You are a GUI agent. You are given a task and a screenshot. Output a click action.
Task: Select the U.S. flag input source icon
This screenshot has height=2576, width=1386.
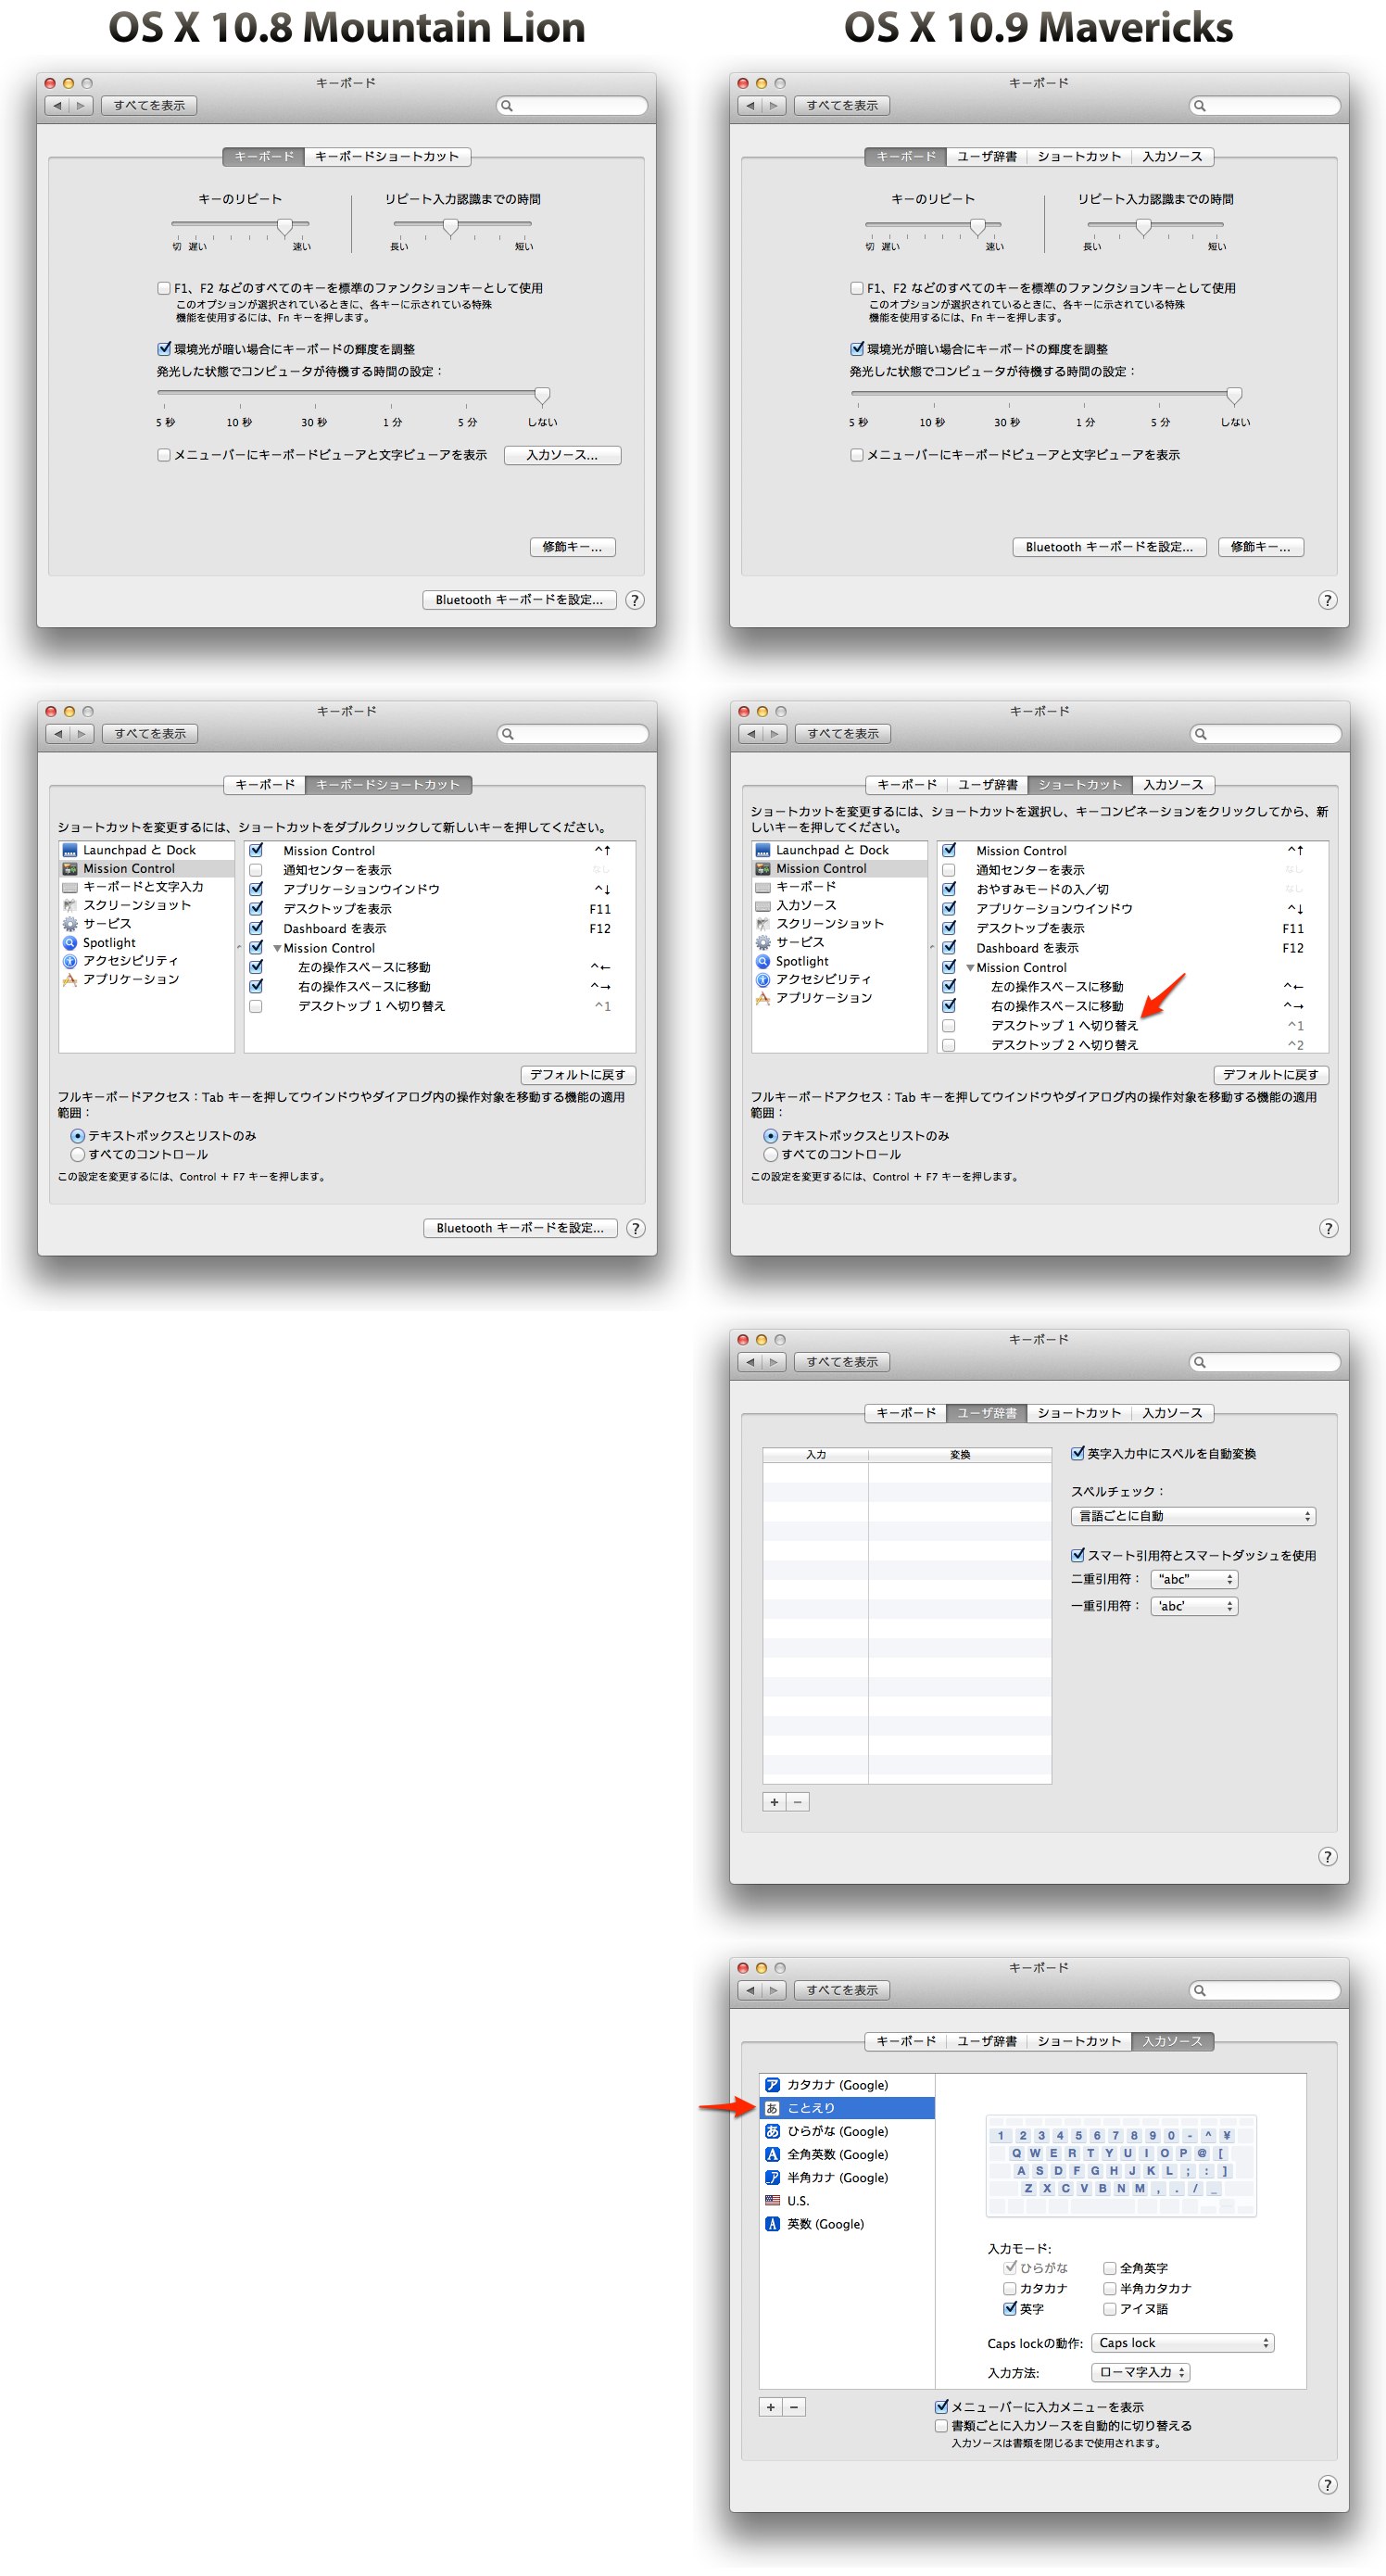point(772,2200)
